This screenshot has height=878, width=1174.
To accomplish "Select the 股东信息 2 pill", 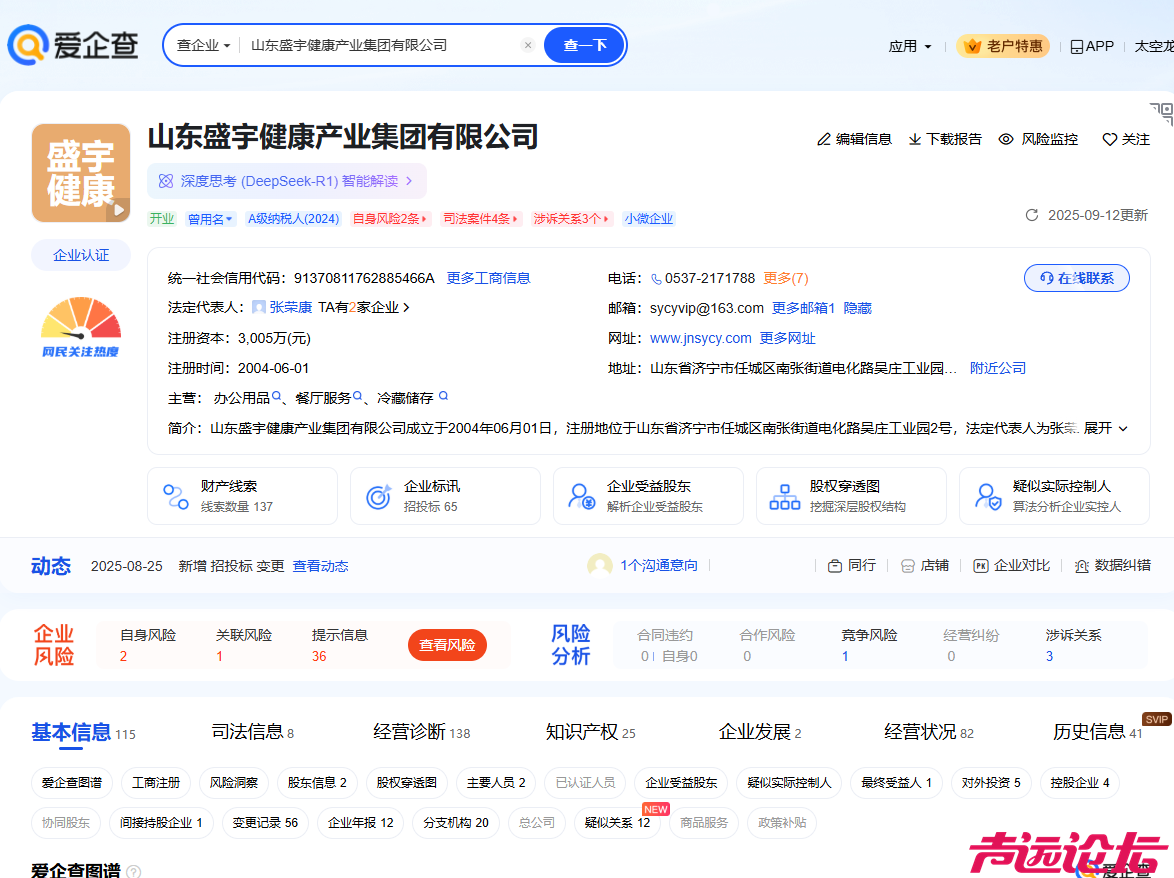I will tap(317, 782).
